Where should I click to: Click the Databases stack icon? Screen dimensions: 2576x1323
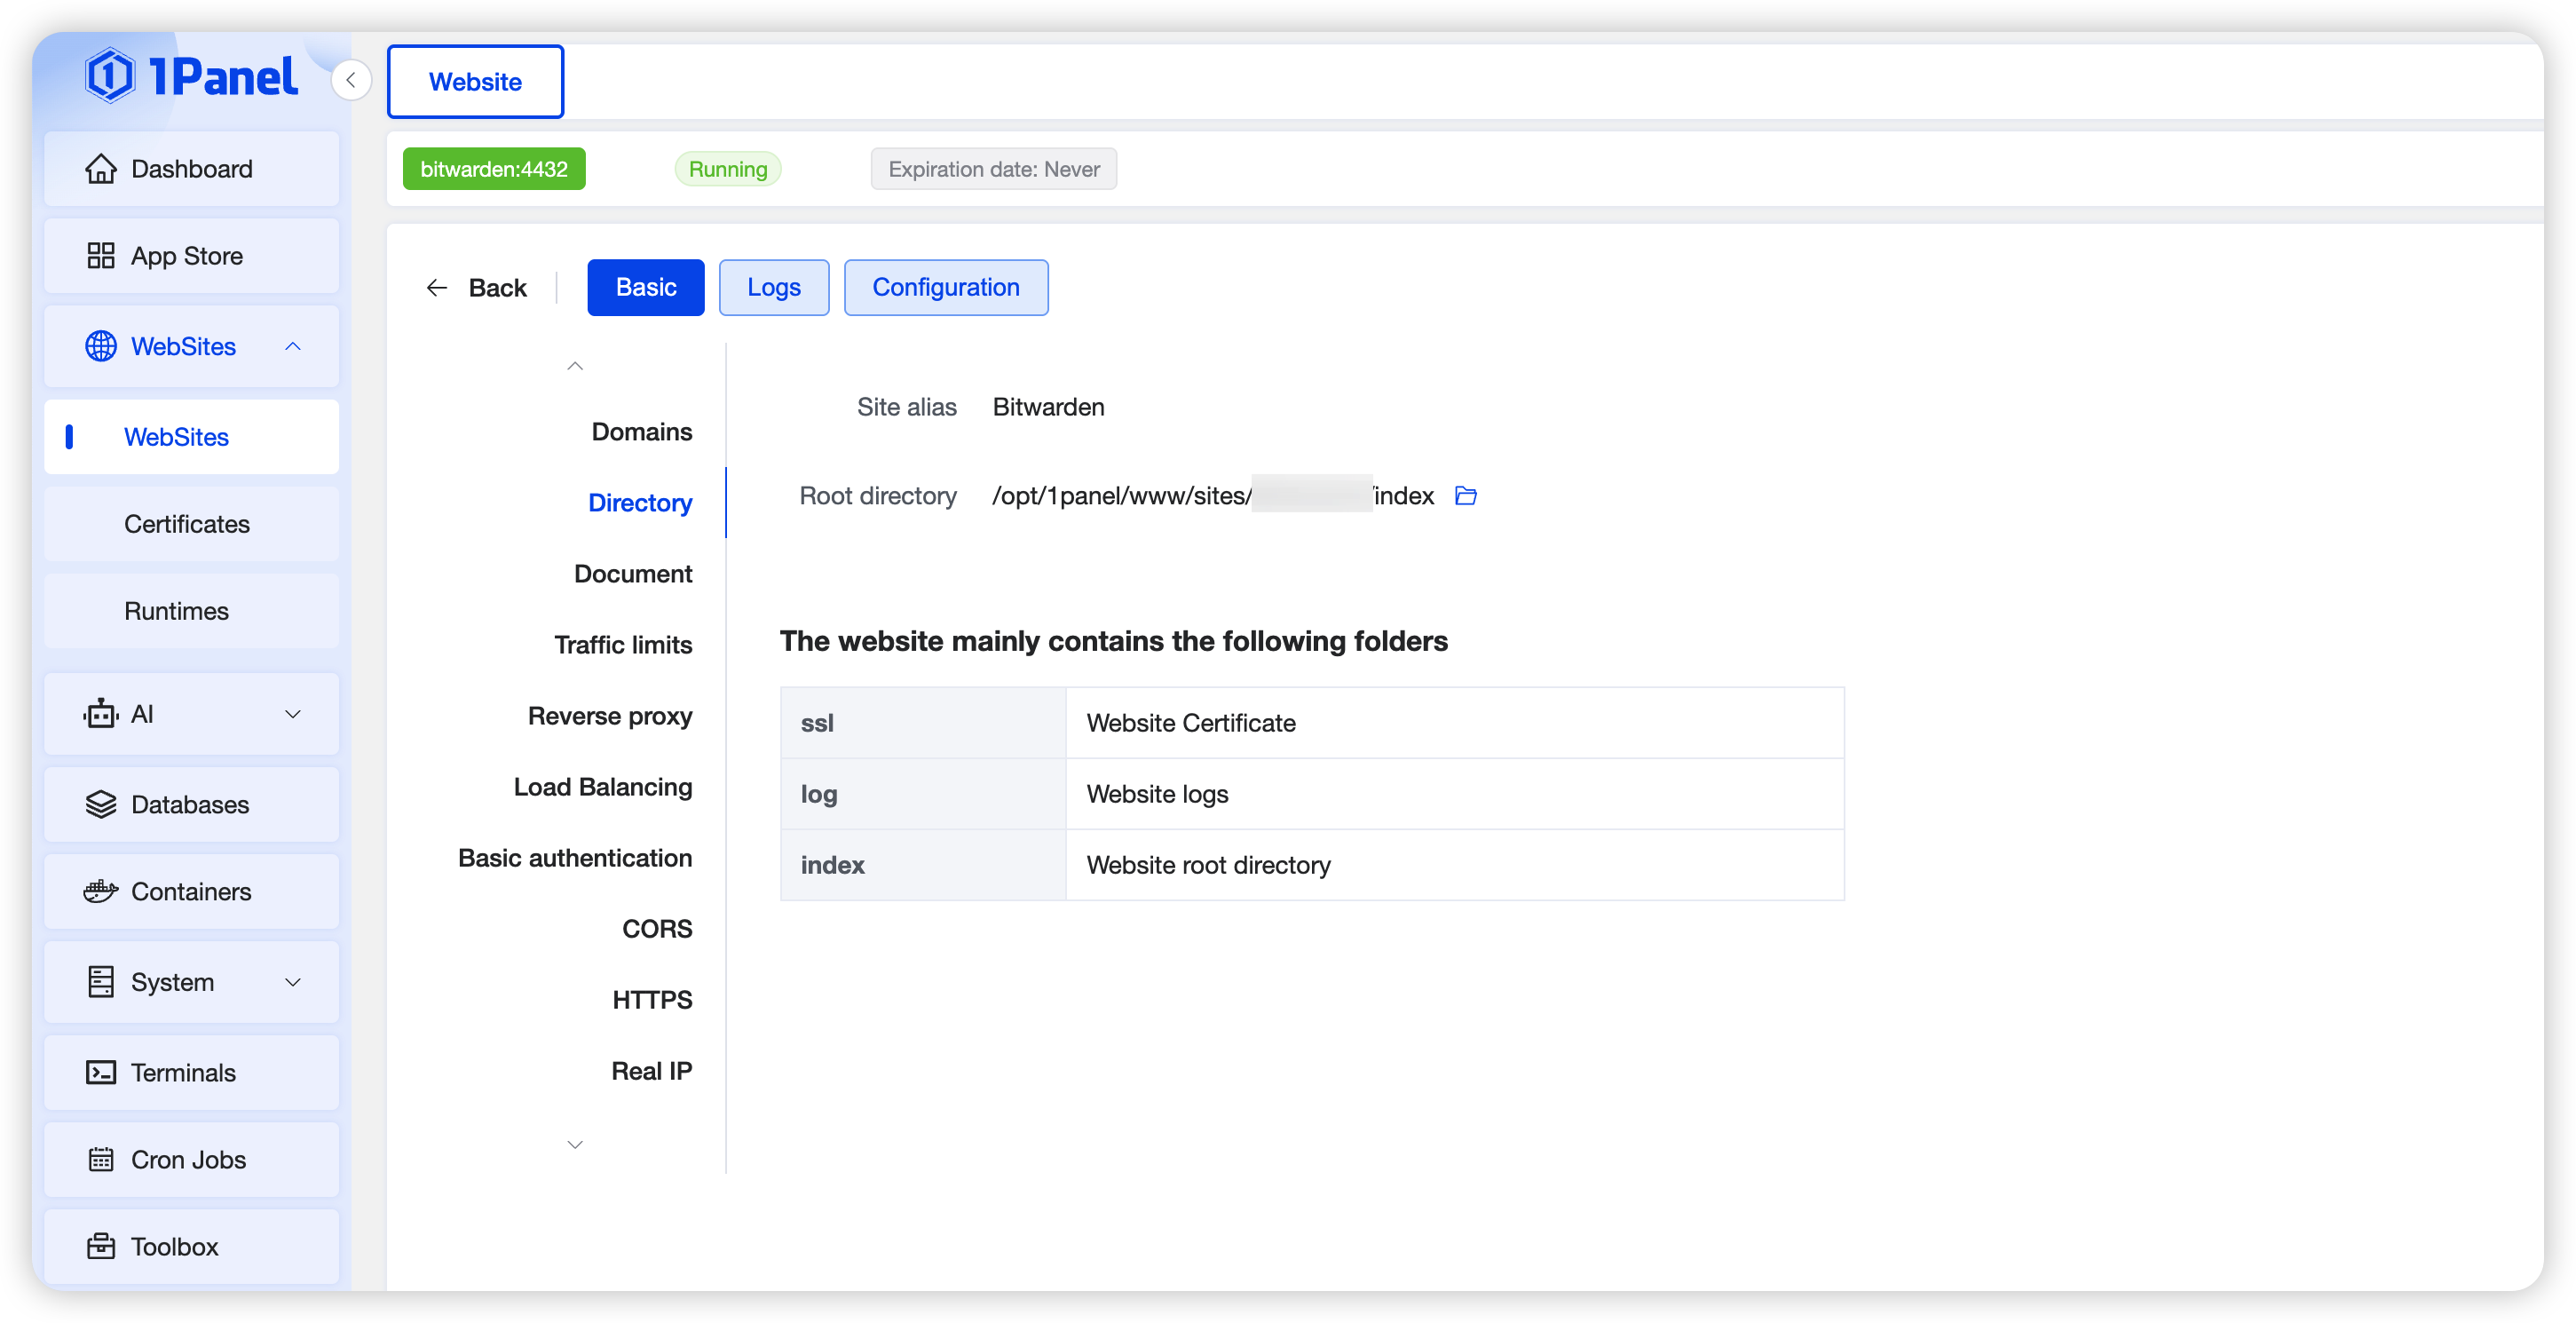[x=100, y=804]
